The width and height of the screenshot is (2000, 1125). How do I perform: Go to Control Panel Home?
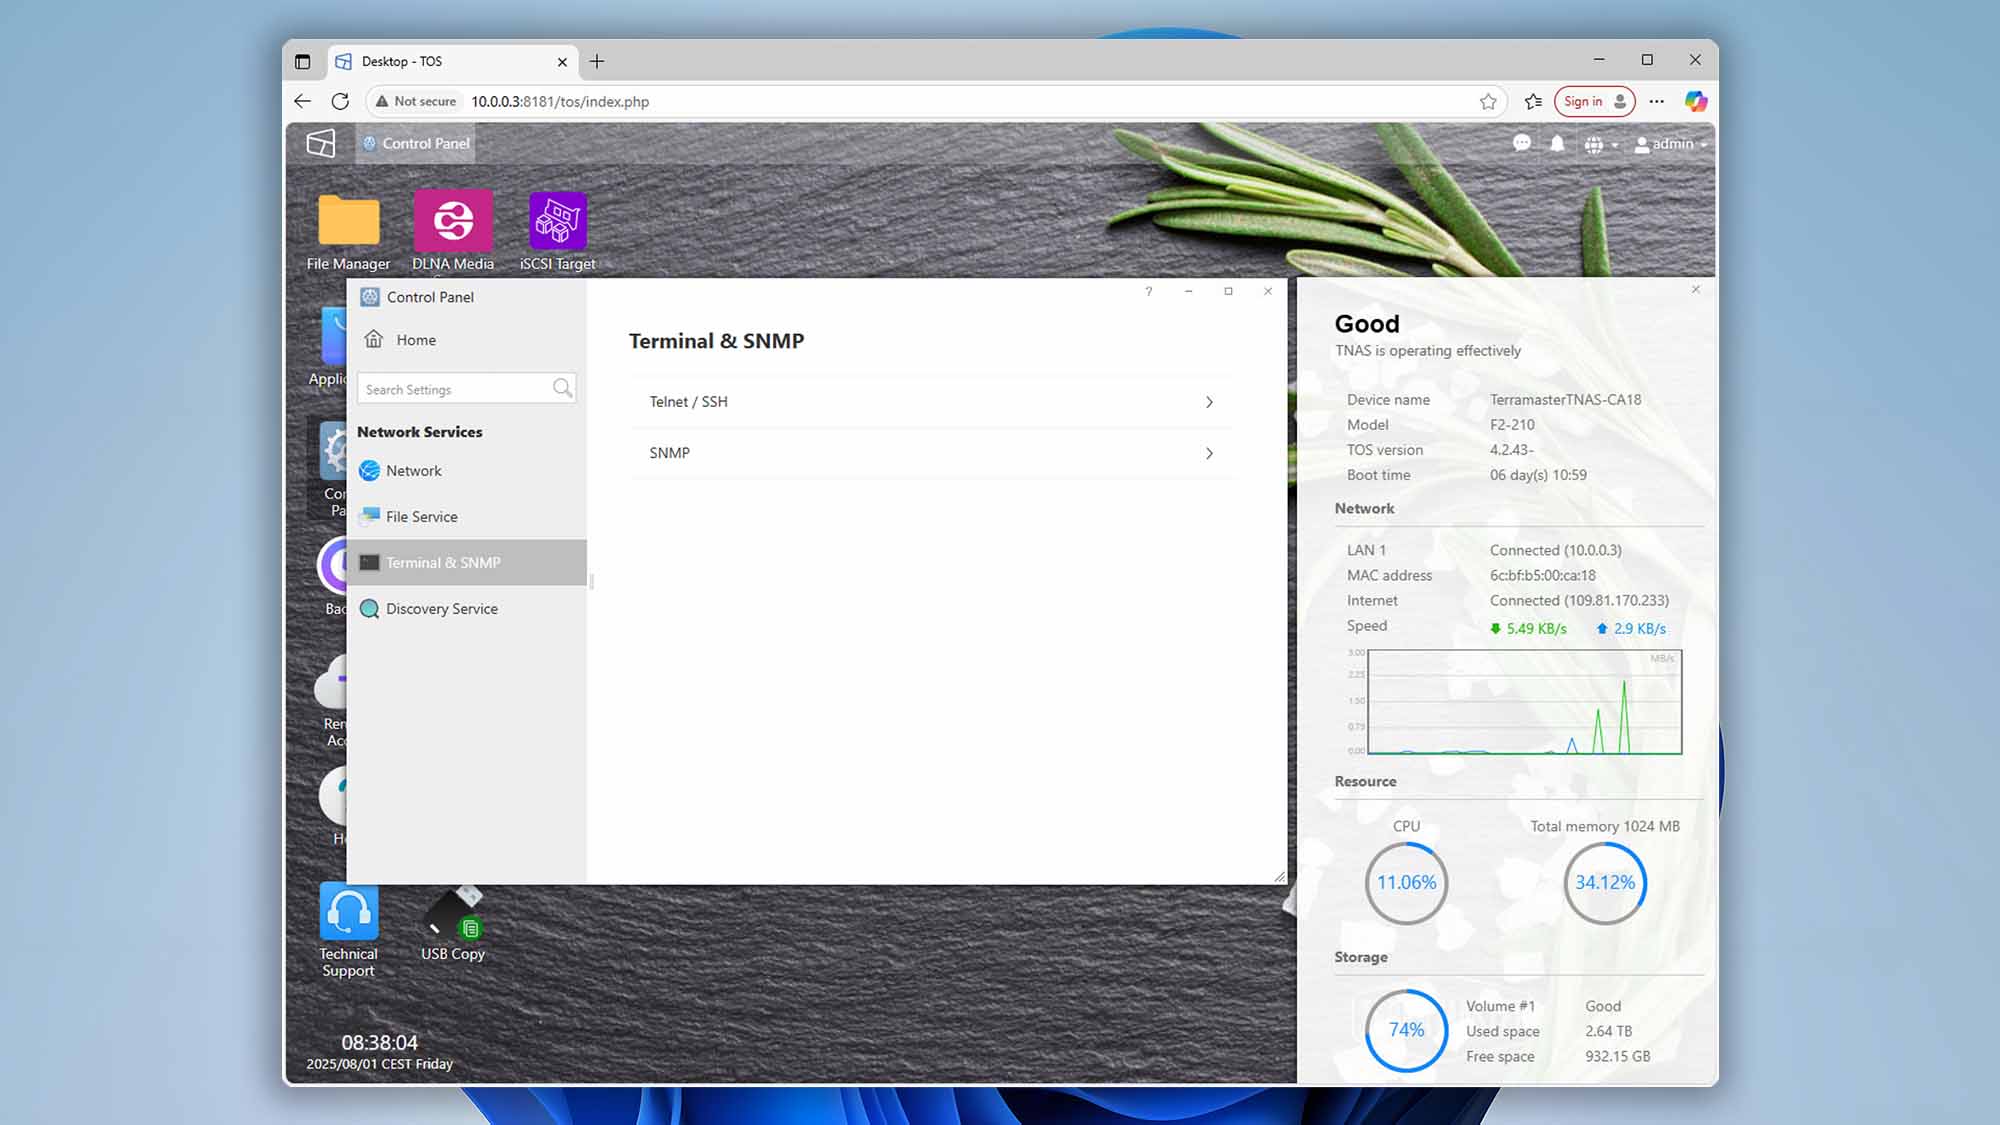(x=400, y=340)
